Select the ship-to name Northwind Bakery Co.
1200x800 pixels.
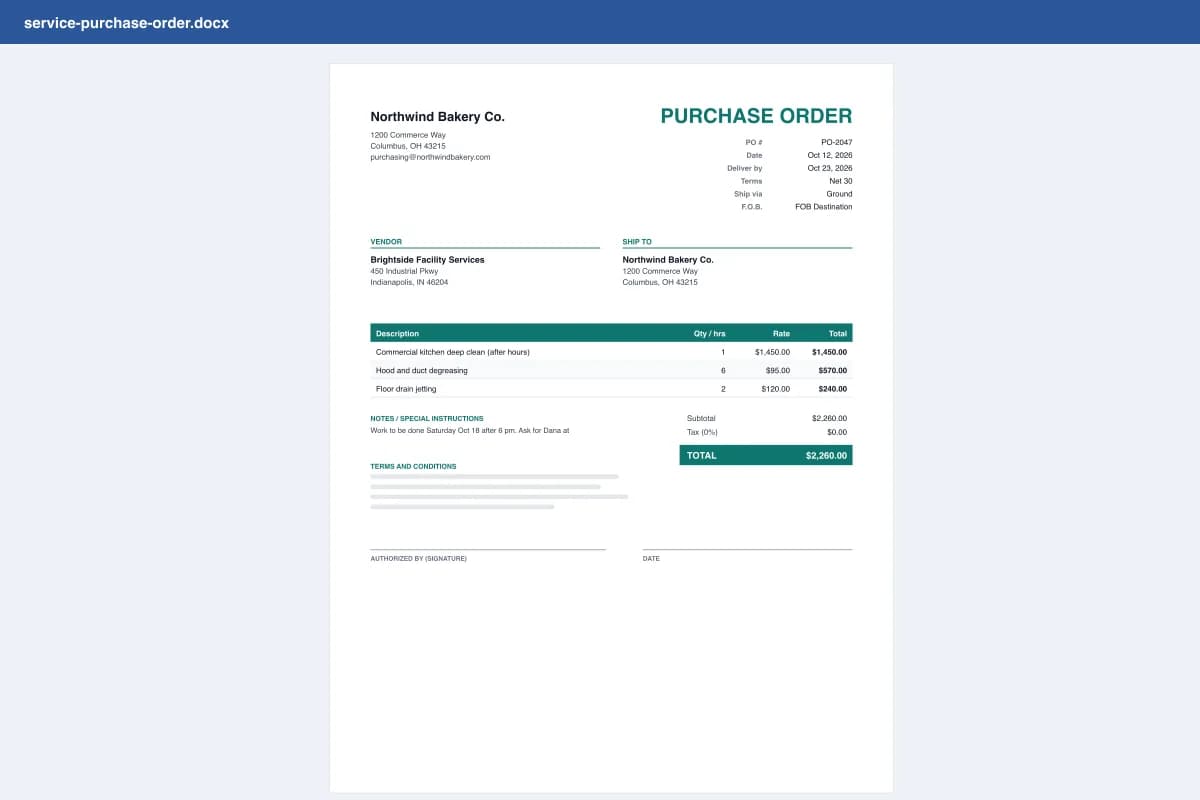coord(668,260)
